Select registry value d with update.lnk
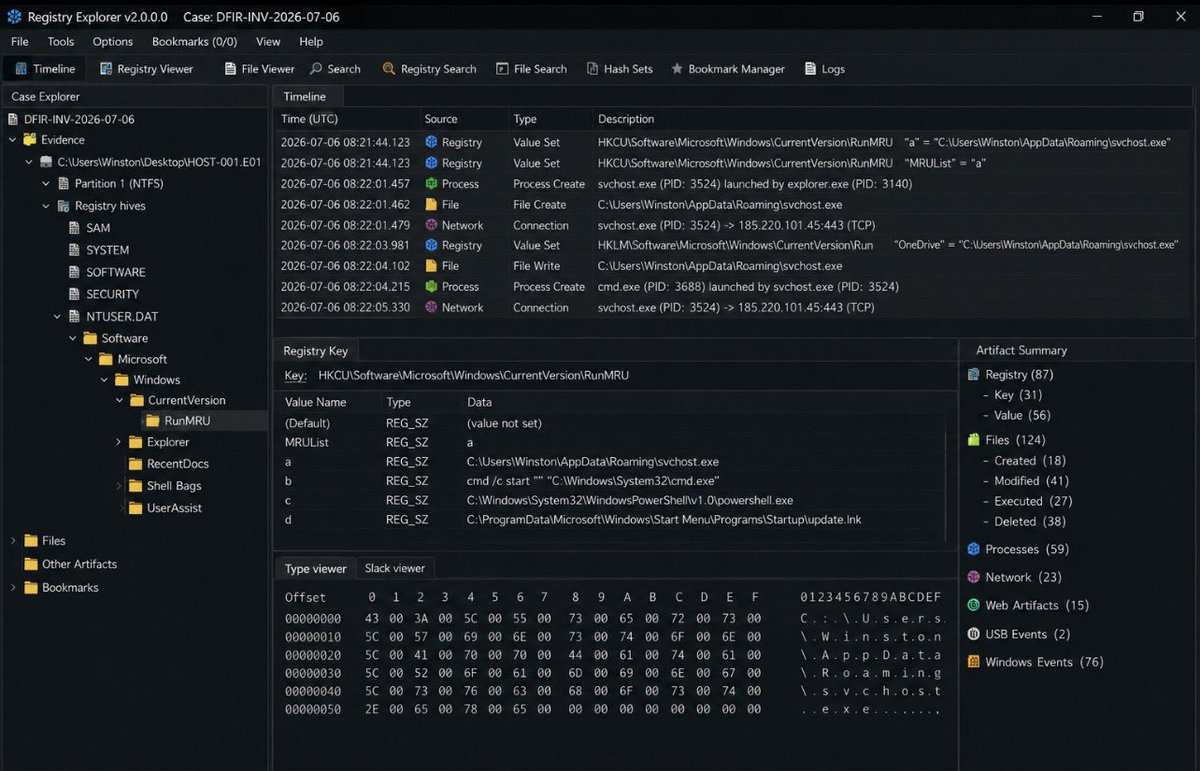Screen dimensions: 1200x771 tap(612, 520)
